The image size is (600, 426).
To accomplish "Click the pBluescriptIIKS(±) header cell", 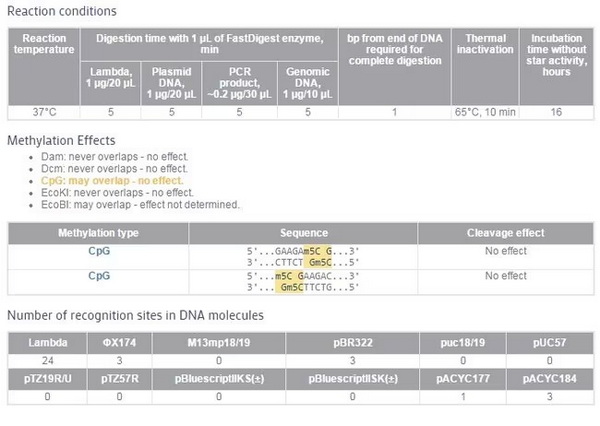I will (219, 379).
